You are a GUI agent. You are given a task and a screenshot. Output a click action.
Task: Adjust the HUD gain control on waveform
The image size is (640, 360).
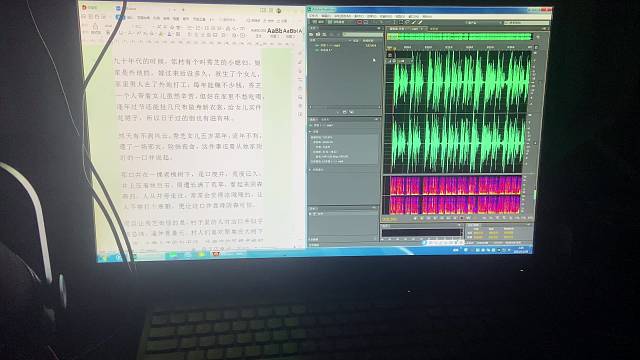(x=400, y=61)
